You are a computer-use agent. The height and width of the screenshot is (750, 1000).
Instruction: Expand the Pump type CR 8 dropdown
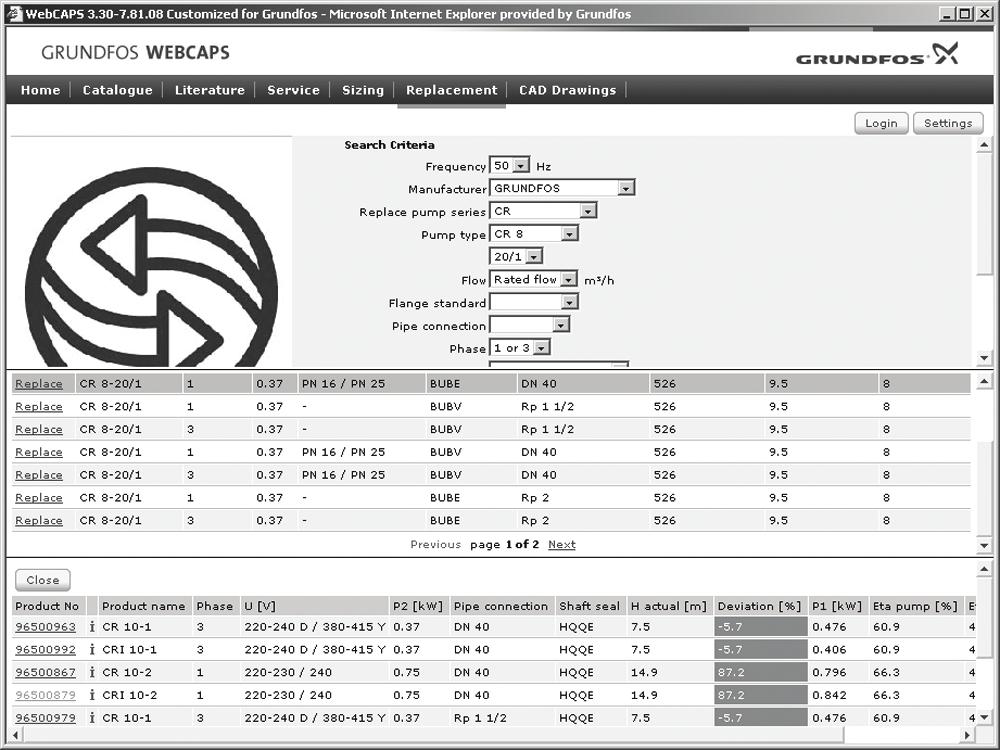[569, 234]
